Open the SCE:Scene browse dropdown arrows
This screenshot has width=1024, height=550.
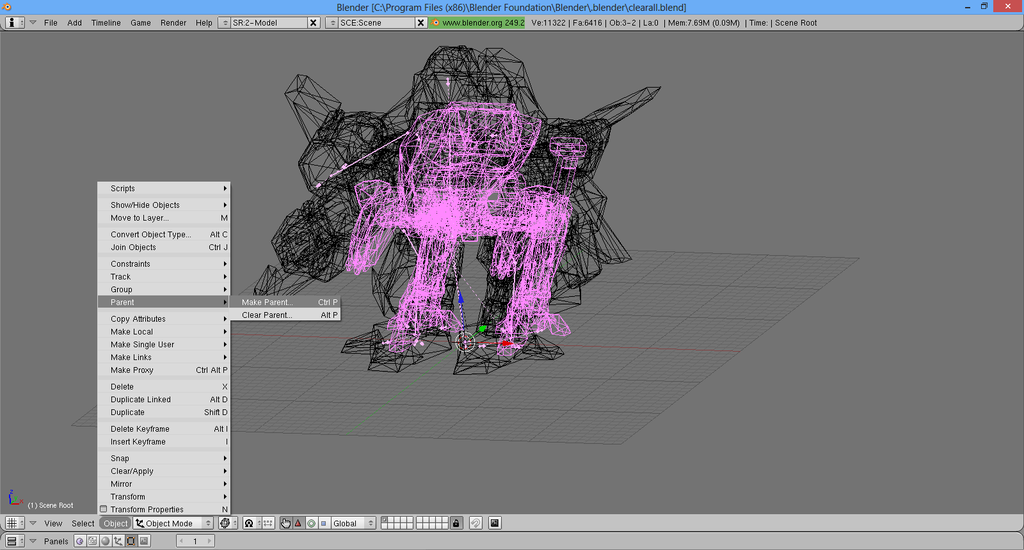pos(332,22)
